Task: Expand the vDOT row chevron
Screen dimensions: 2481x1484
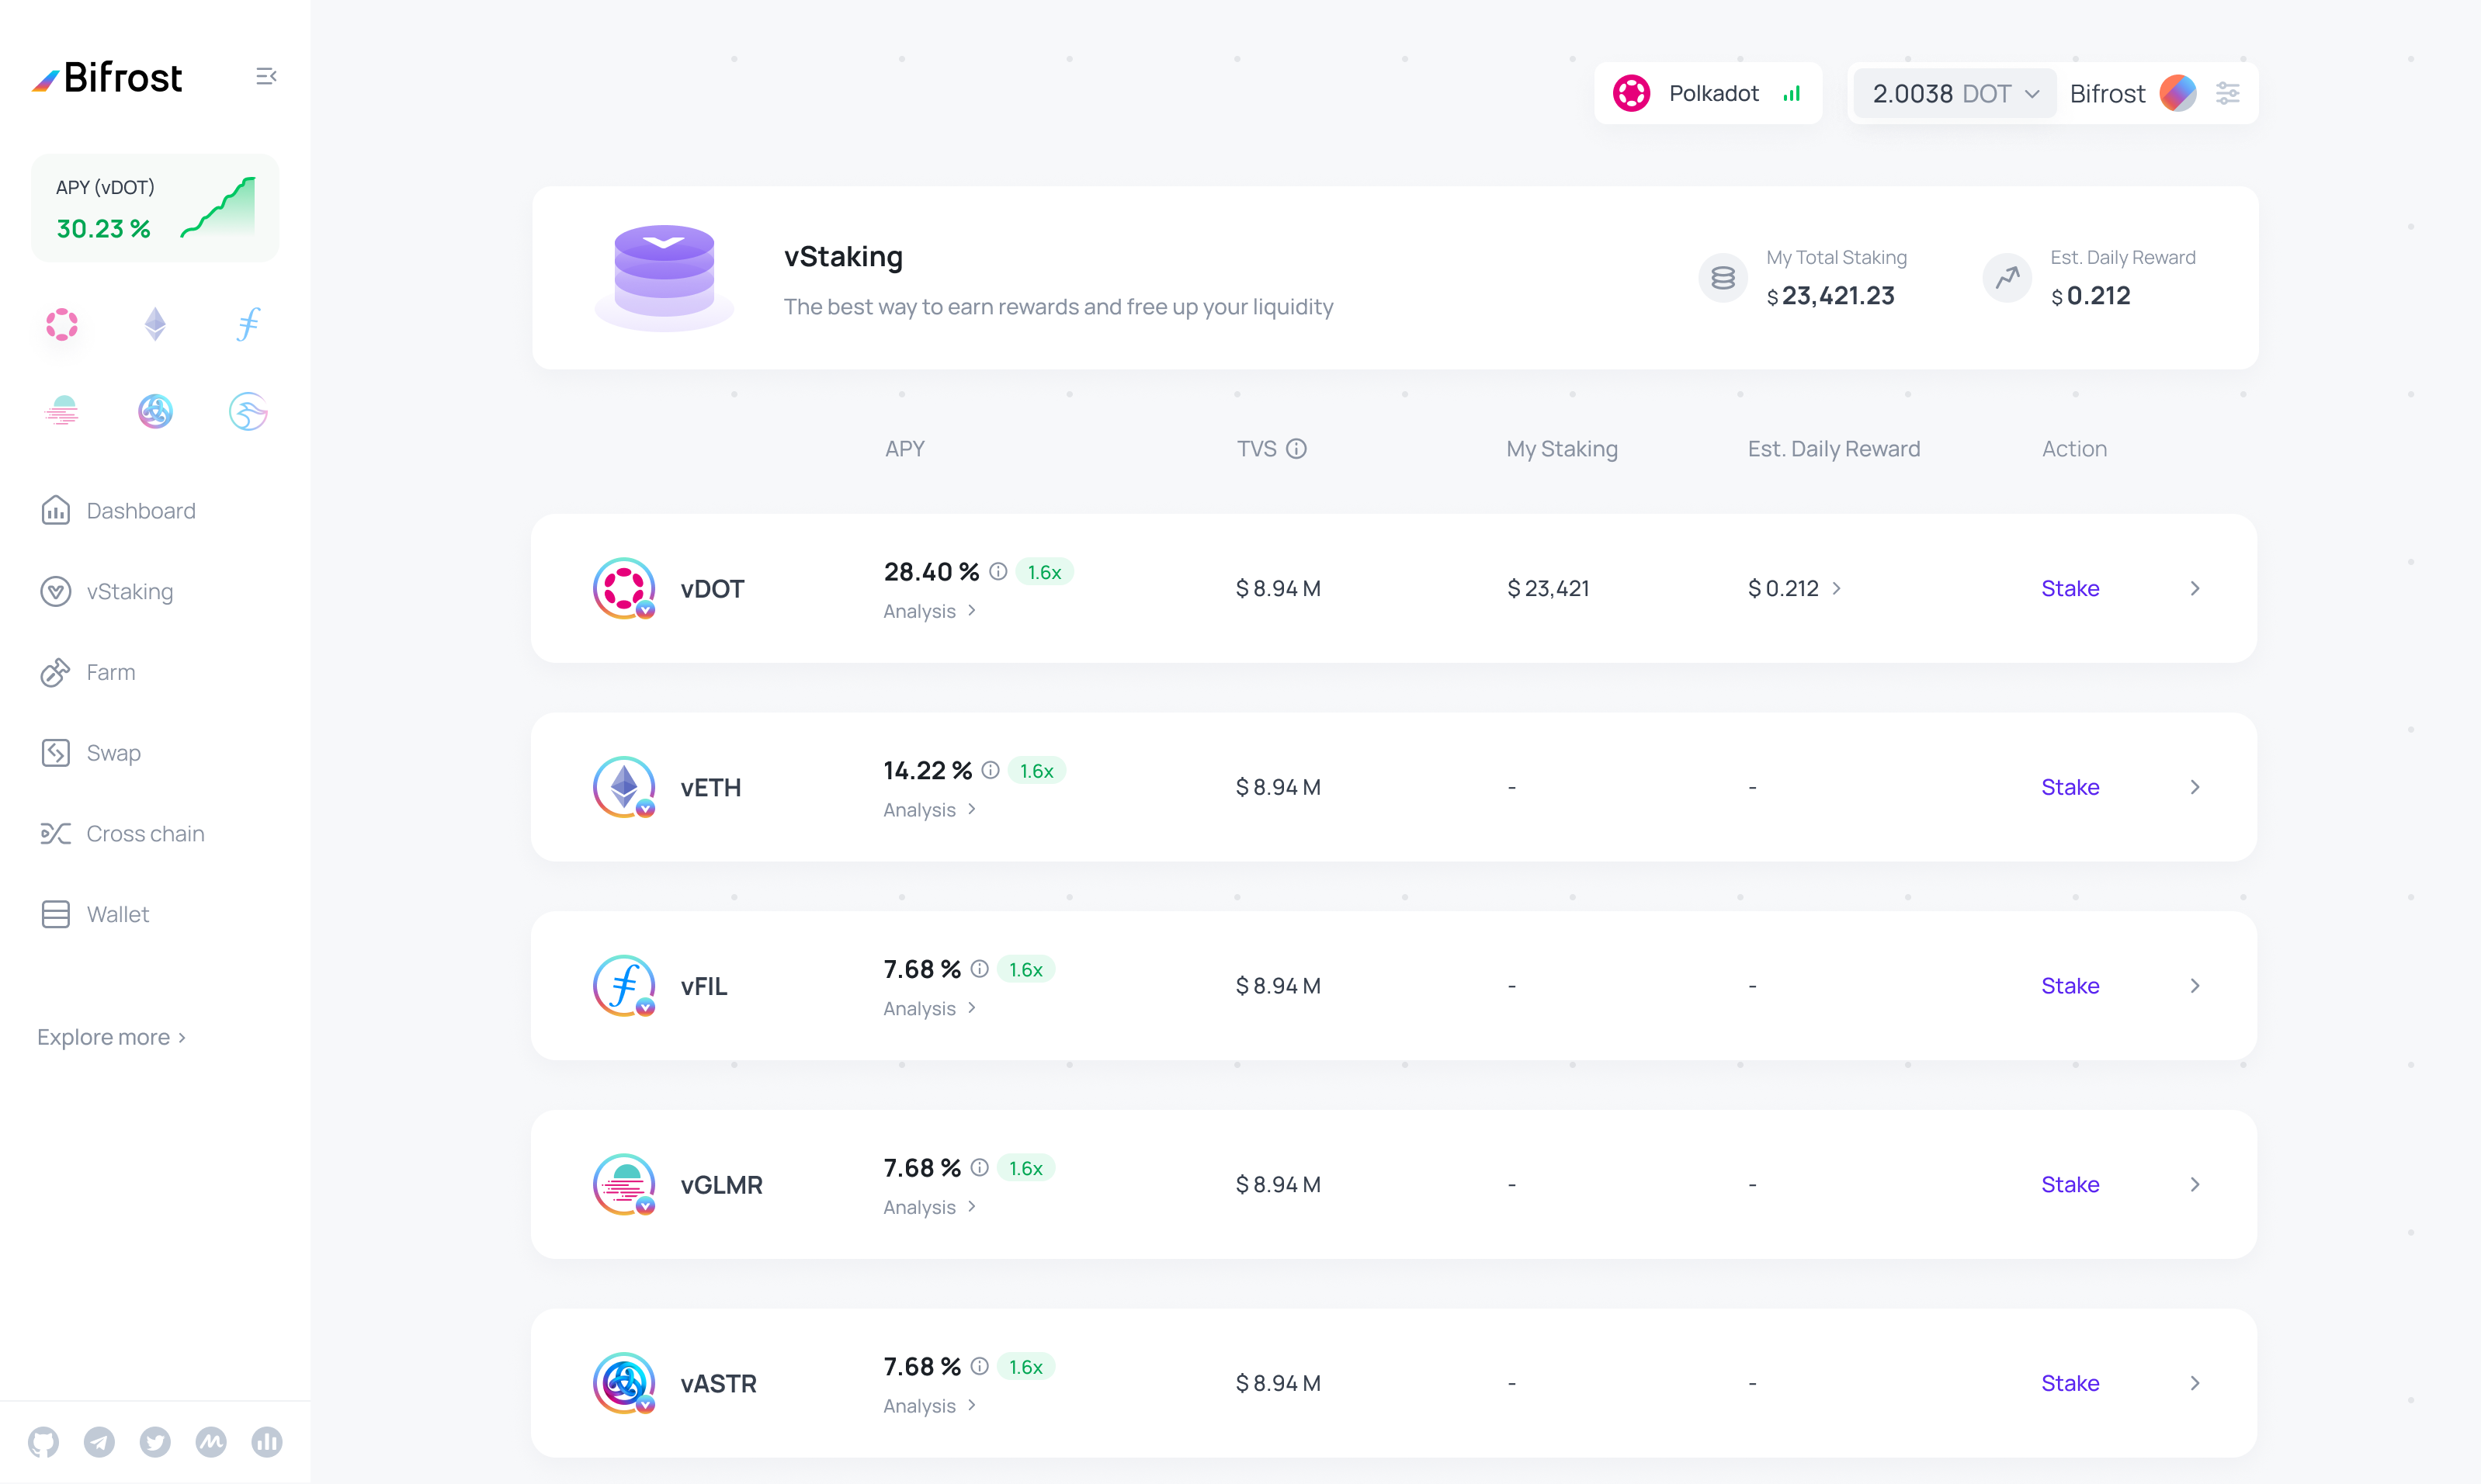Action: click(2194, 588)
